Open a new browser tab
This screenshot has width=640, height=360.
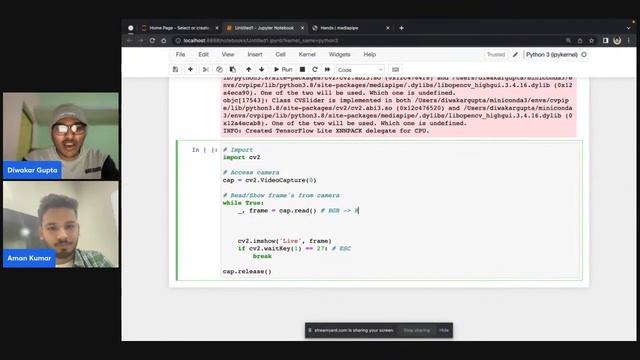(402, 28)
